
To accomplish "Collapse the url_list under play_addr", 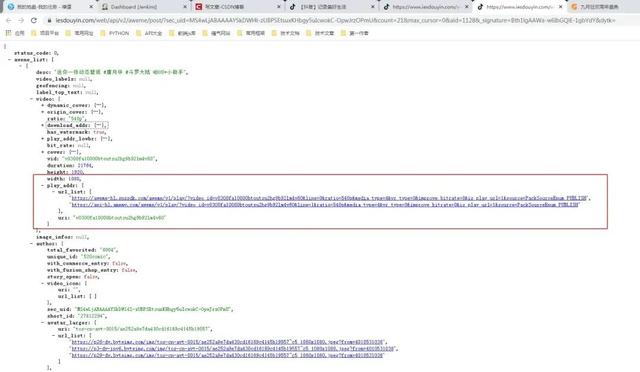I will pyautogui.click(x=53, y=192).
